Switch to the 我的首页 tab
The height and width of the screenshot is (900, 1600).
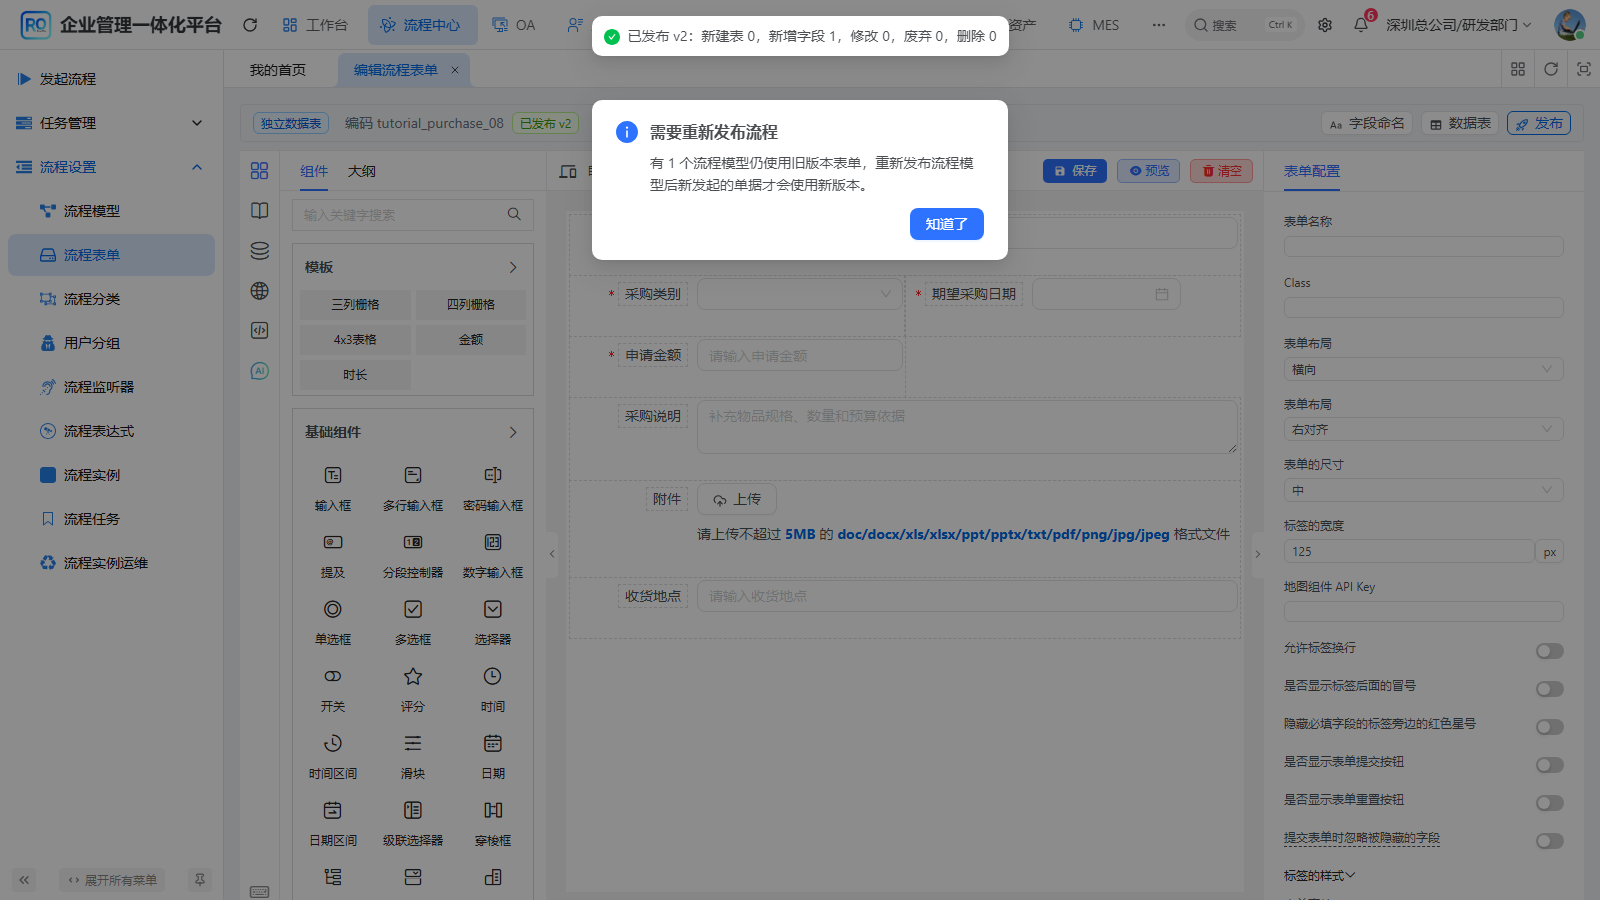278,70
